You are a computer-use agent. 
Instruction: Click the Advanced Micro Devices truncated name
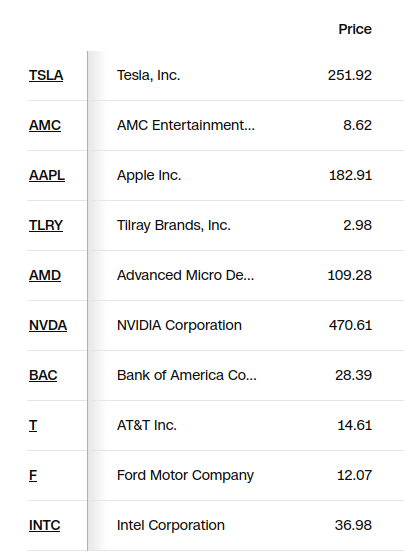click(x=185, y=275)
